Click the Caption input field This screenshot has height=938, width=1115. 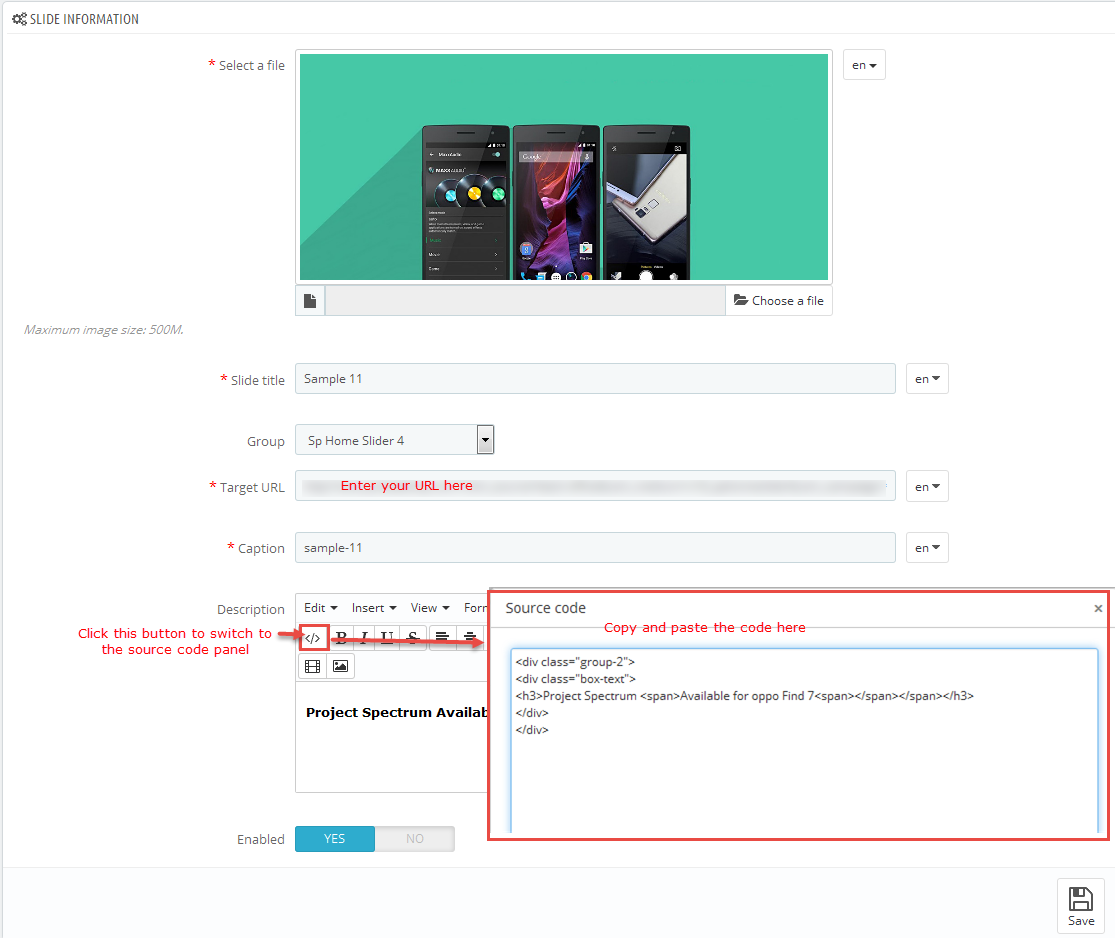[x=595, y=548]
